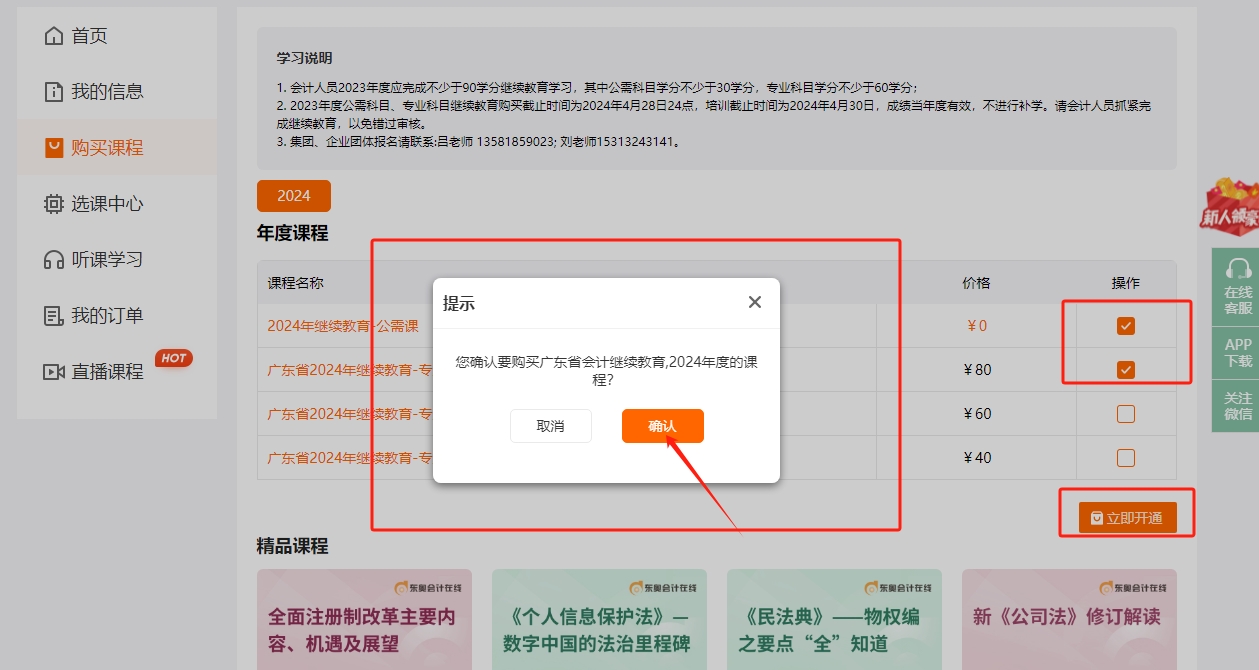The image size is (1259, 670).
Task: Select the 购买课程 shopping-bag icon
Action: [x=55, y=143]
